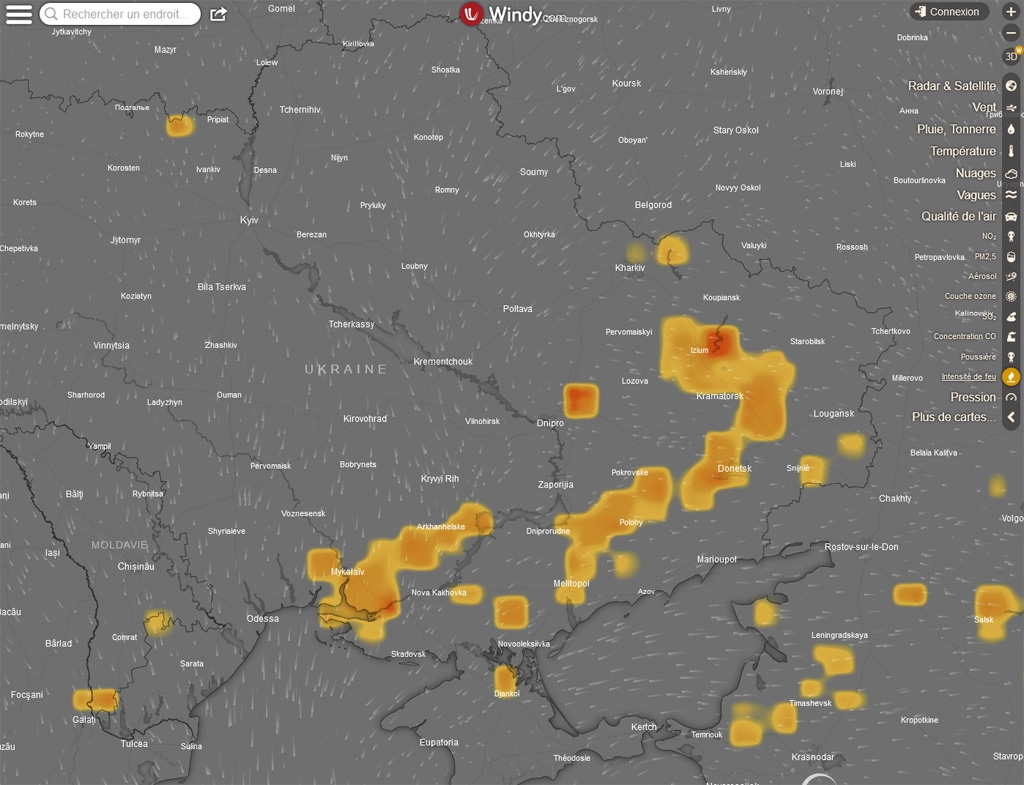1024x785 pixels.
Task: Select the Nuages cloud icon
Action: (1011, 174)
